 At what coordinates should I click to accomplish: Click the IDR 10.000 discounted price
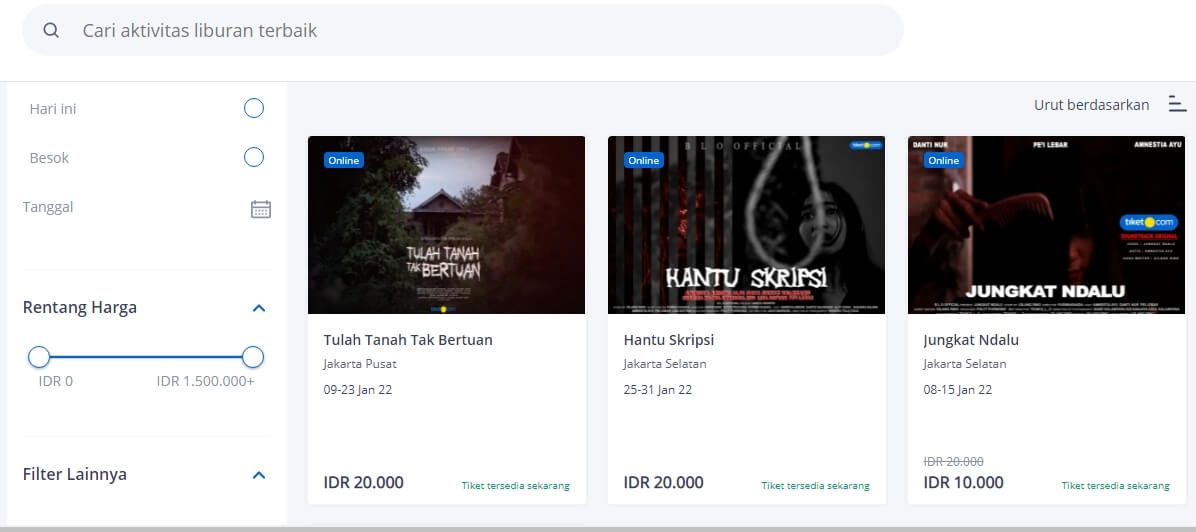pos(963,482)
